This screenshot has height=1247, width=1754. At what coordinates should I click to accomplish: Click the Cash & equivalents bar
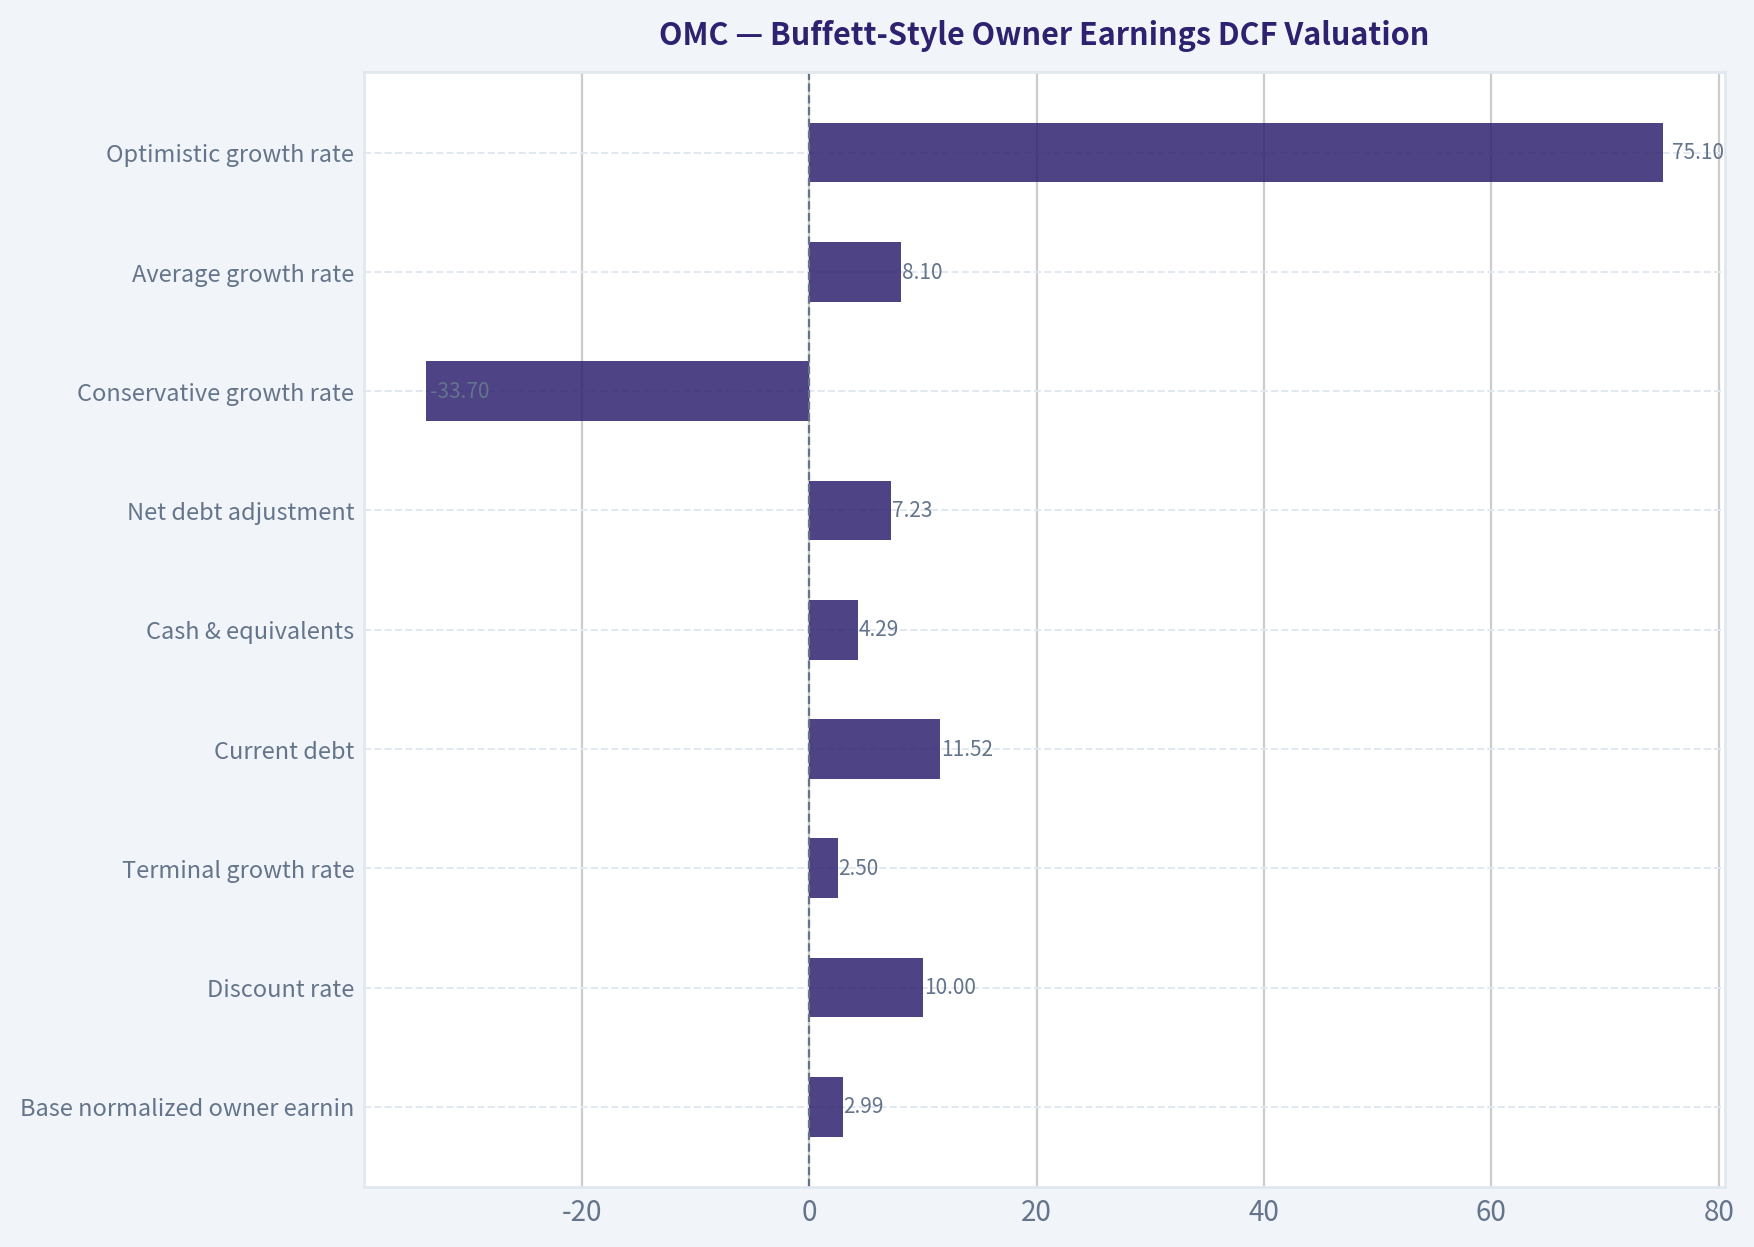[x=833, y=630]
